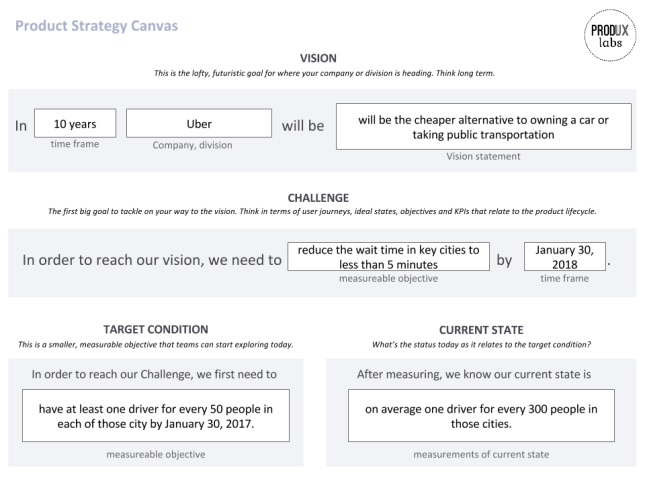The width and height of the screenshot is (645, 483).
Task: Click the "Vision statement" caption
Action: click(x=483, y=158)
